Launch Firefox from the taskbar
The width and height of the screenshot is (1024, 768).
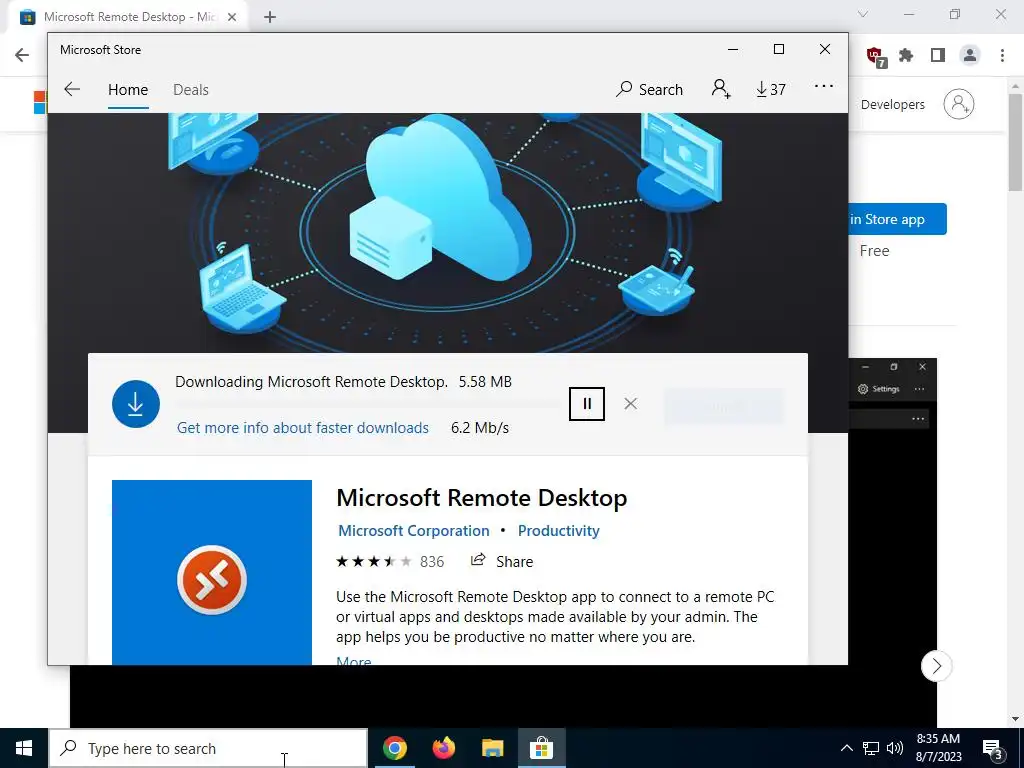pos(443,748)
